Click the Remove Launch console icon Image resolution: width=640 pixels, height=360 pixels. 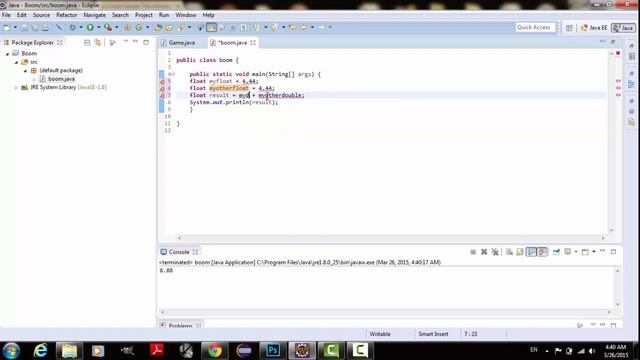pos(484,252)
